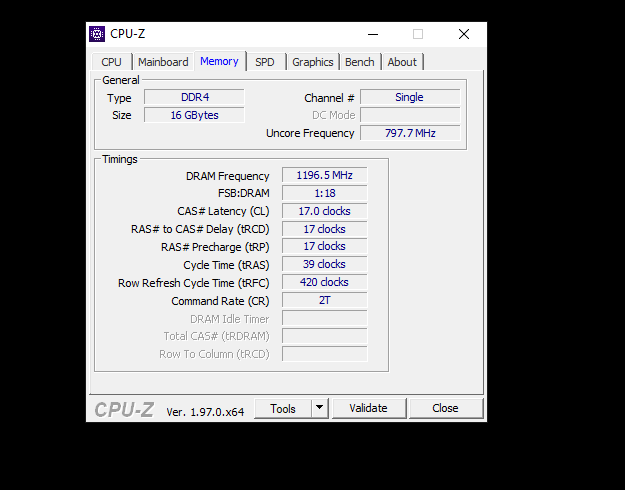Click the FSB:DRAM value 1:18
Image resolution: width=625 pixels, height=490 pixels.
(x=324, y=193)
